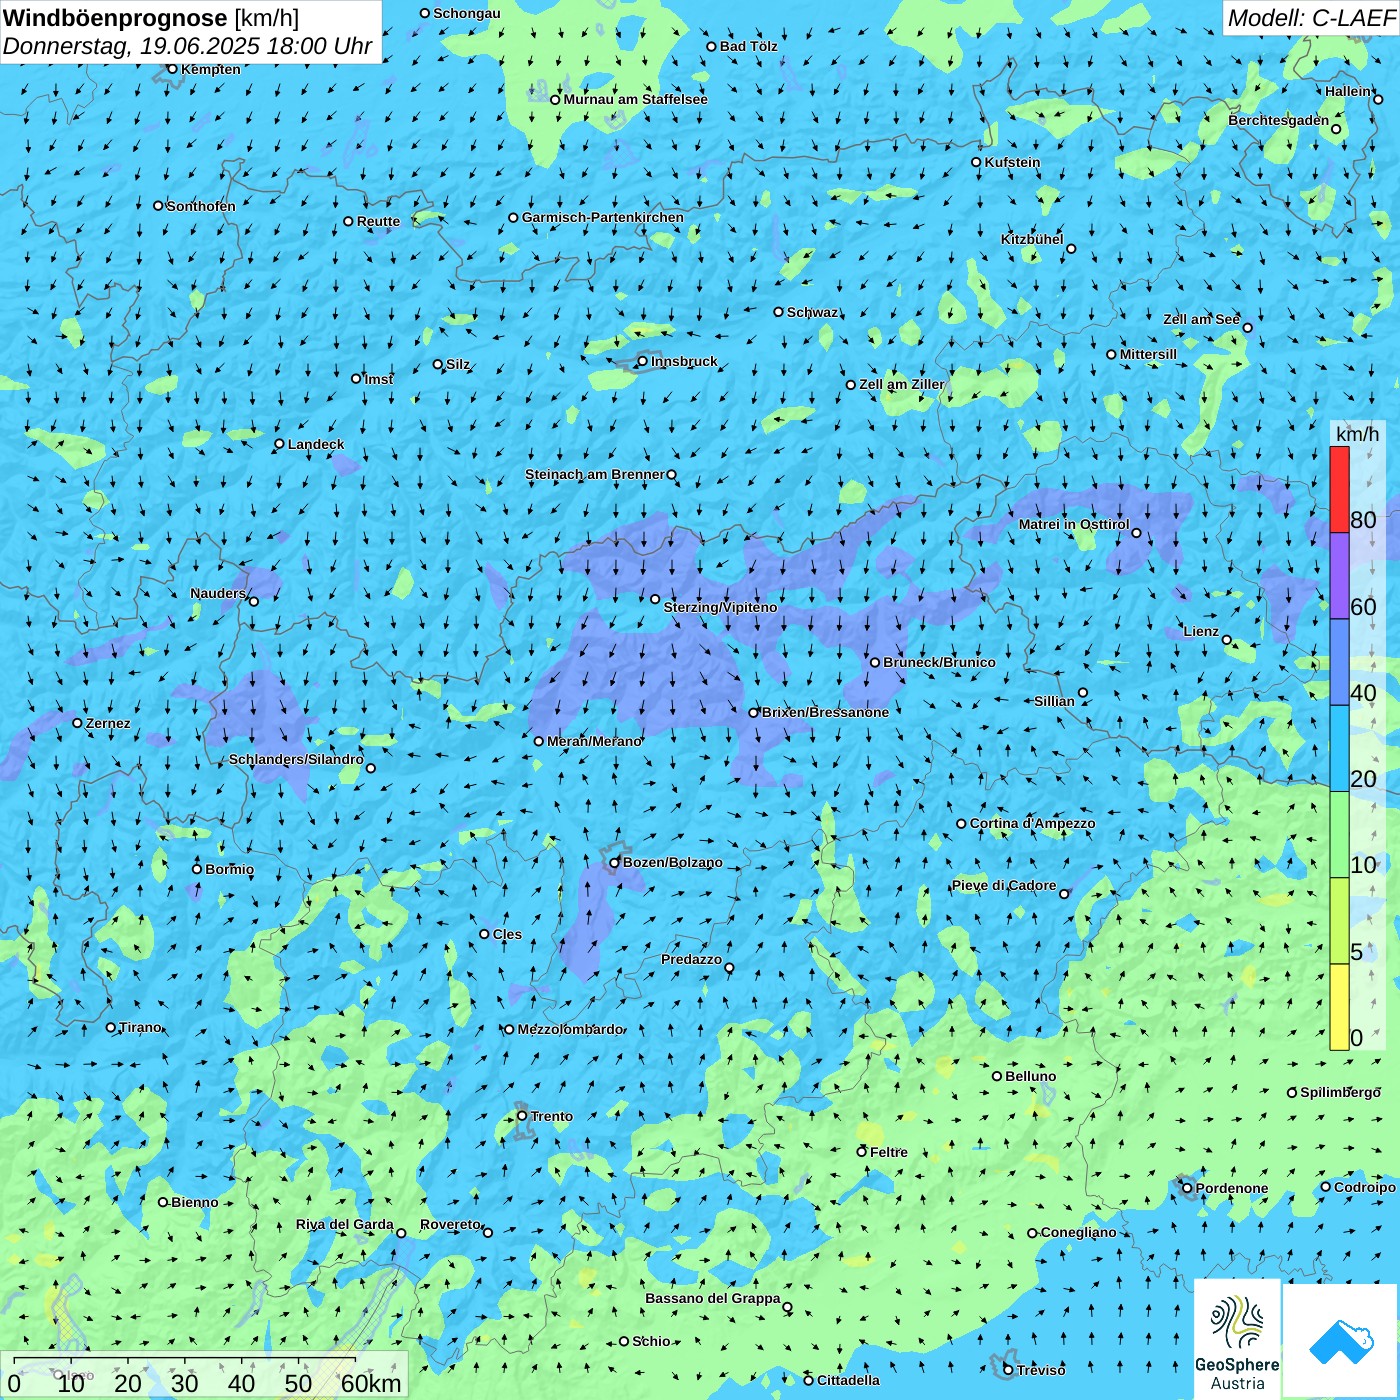Click the Bozen/Bolzano city label
Screen dimensions: 1400x1400
click(x=672, y=862)
